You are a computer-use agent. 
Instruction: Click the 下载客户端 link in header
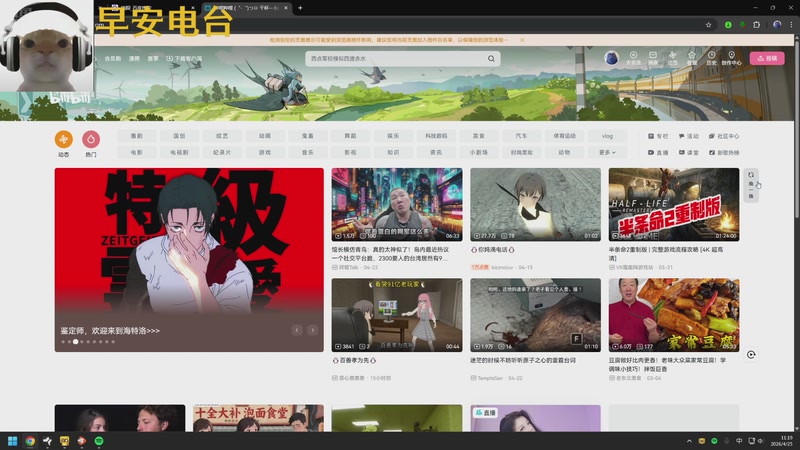click(184, 59)
